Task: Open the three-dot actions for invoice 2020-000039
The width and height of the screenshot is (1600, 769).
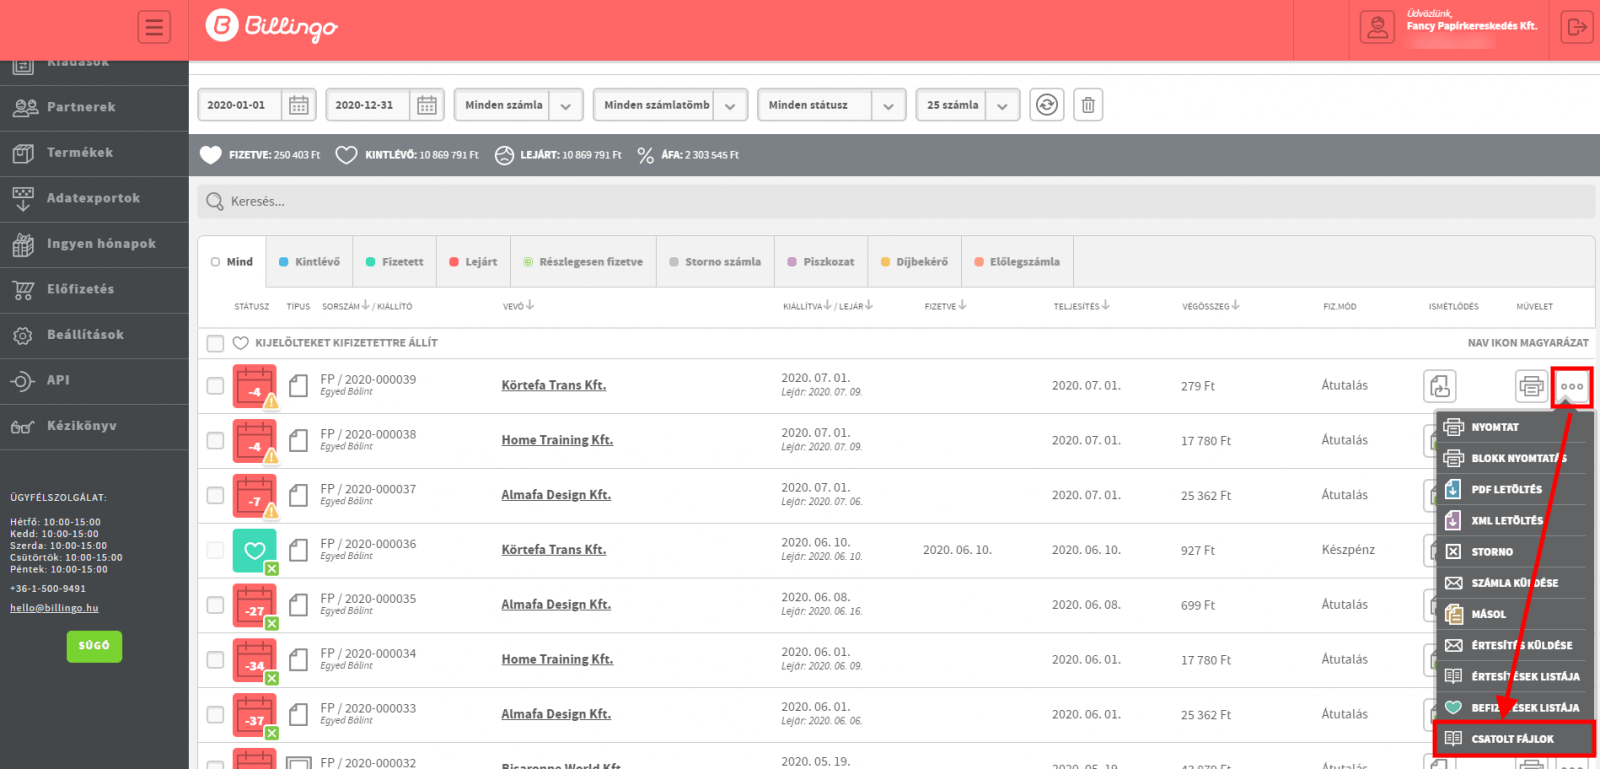Action: (x=1572, y=386)
